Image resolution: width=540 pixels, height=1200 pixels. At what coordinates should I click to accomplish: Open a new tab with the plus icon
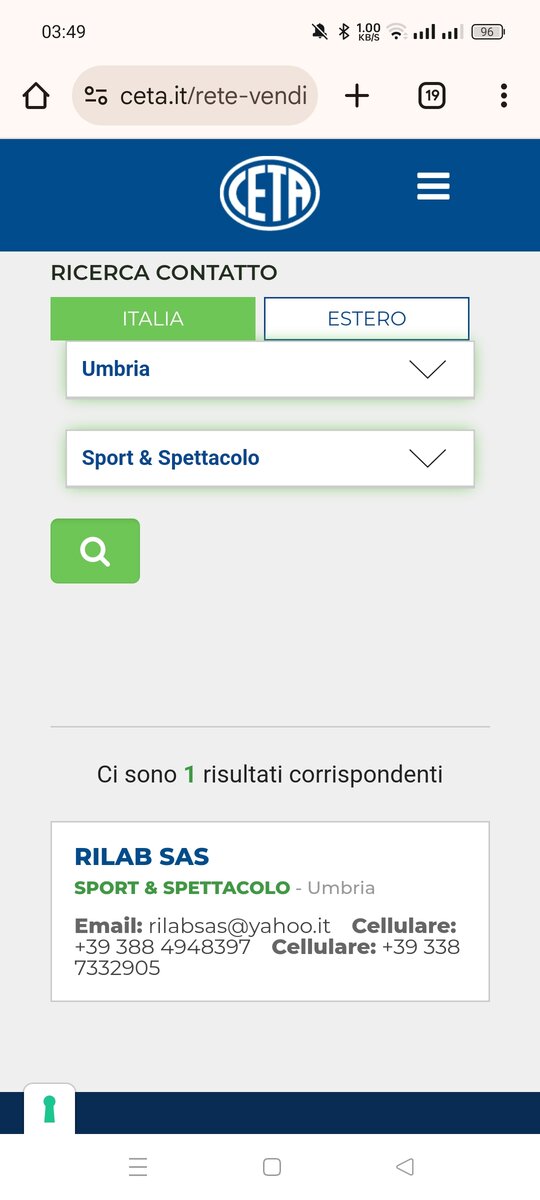[x=357, y=96]
